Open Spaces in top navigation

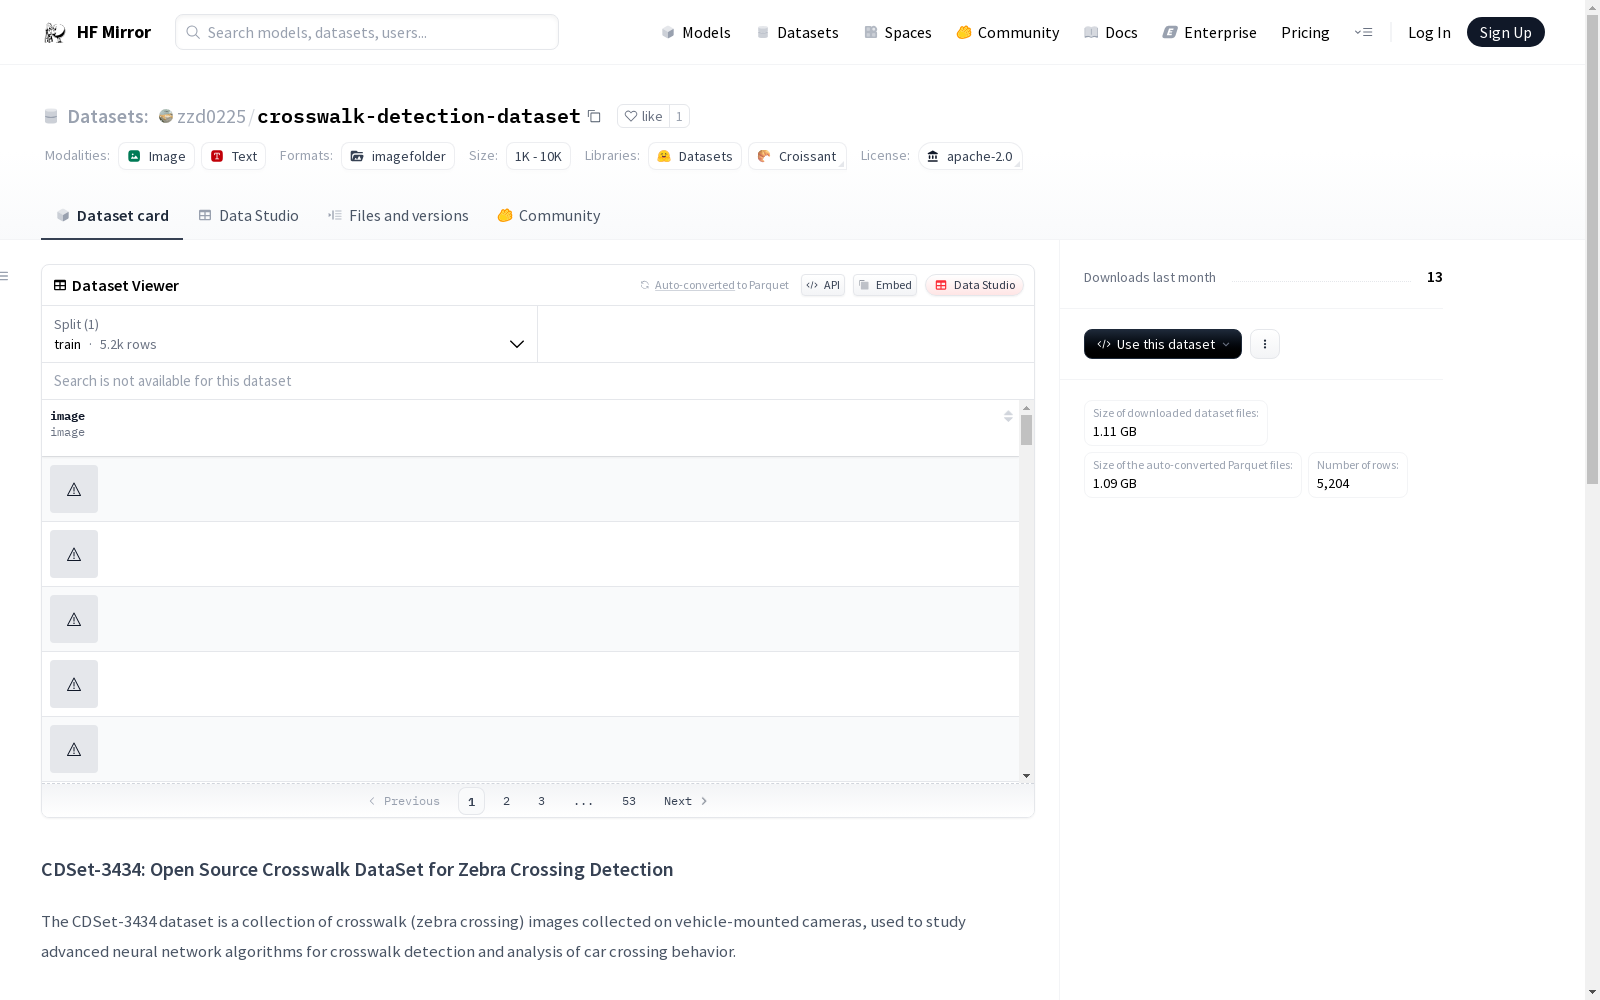(x=898, y=33)
